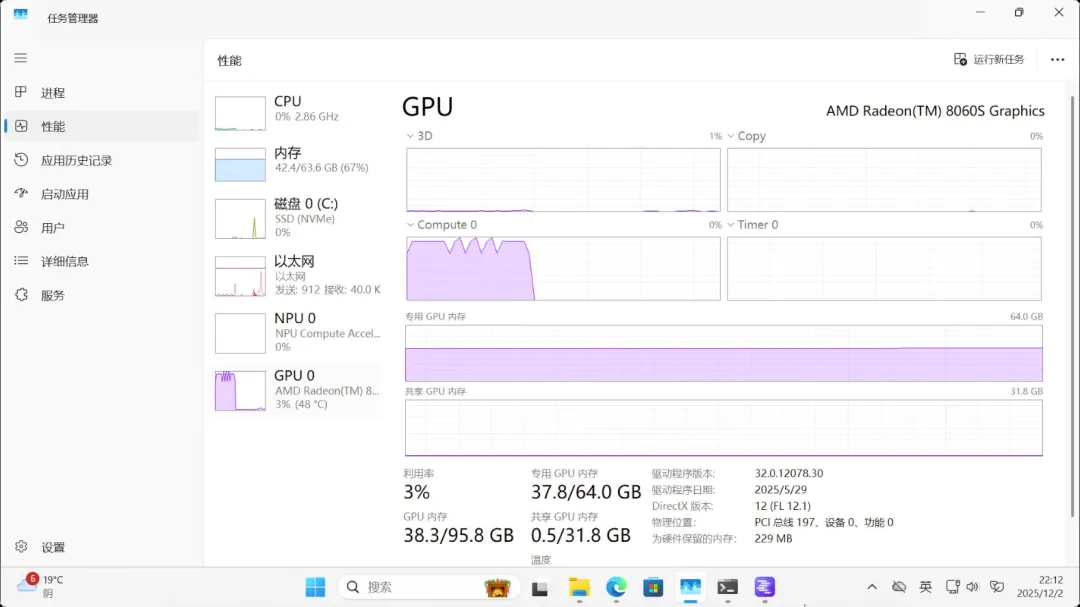This screenshot has width=1080, height=607.
Task: Go to 启动应用 (Startup apps)
Action: tap(64, 194)
